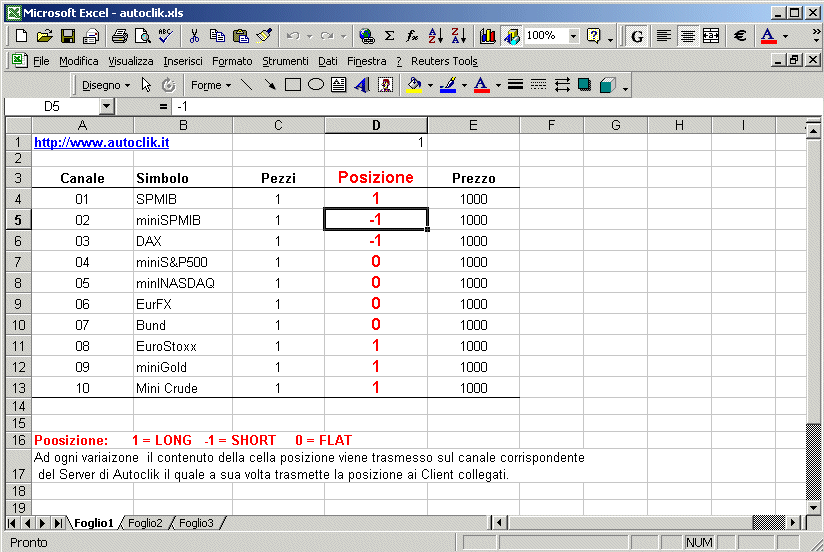
Task: Click the AutoSum sigma icon
Action: click(x=389, y=36)
